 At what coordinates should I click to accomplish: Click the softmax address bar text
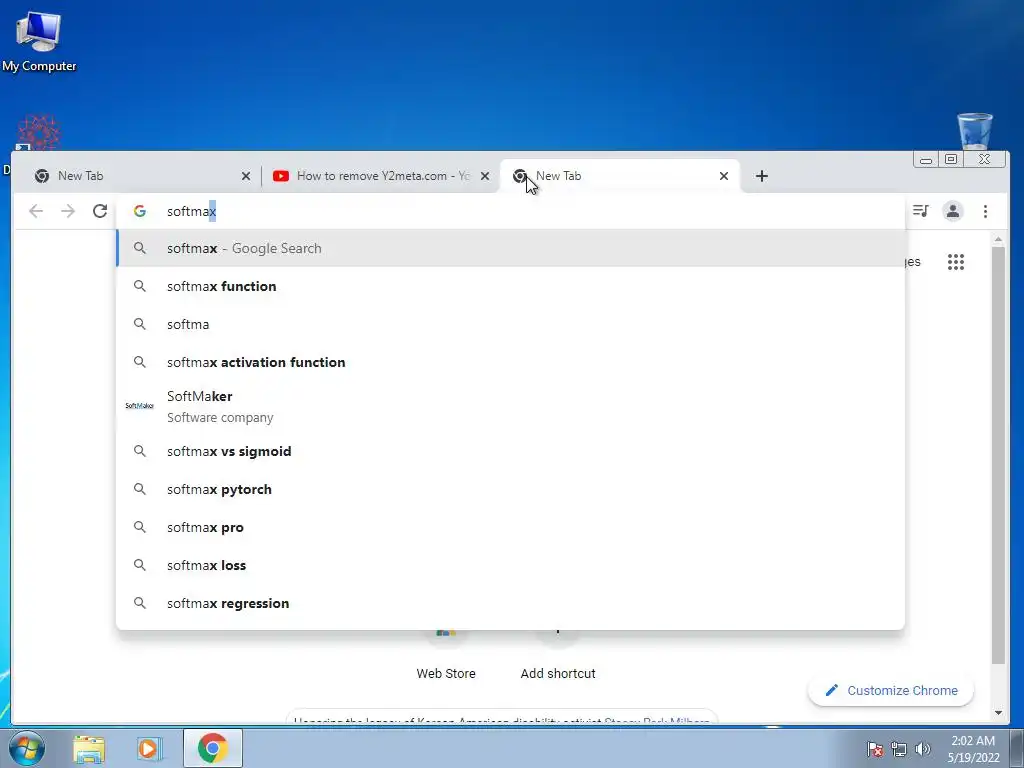[191, 211]
